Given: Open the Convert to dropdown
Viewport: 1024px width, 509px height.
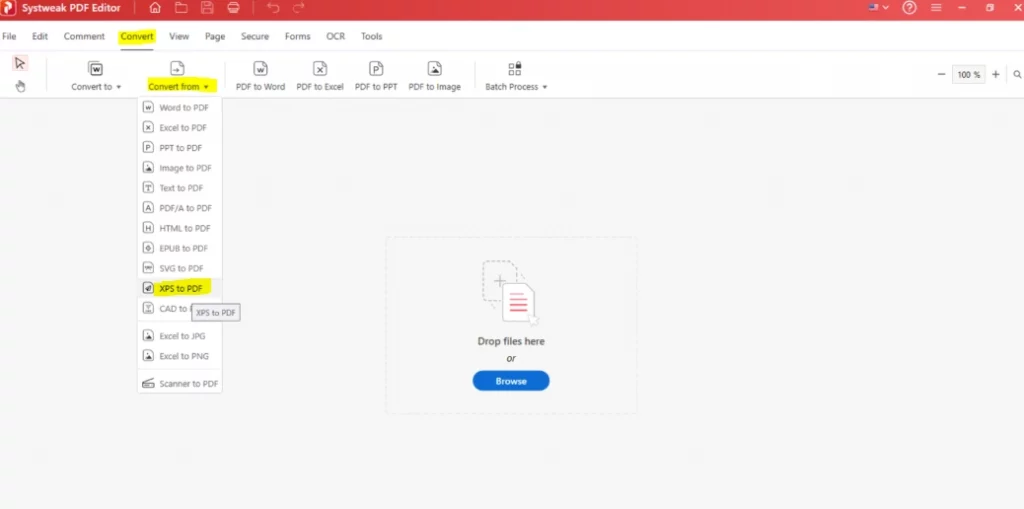Looking at the screenshot, I should tap(96, 76).
